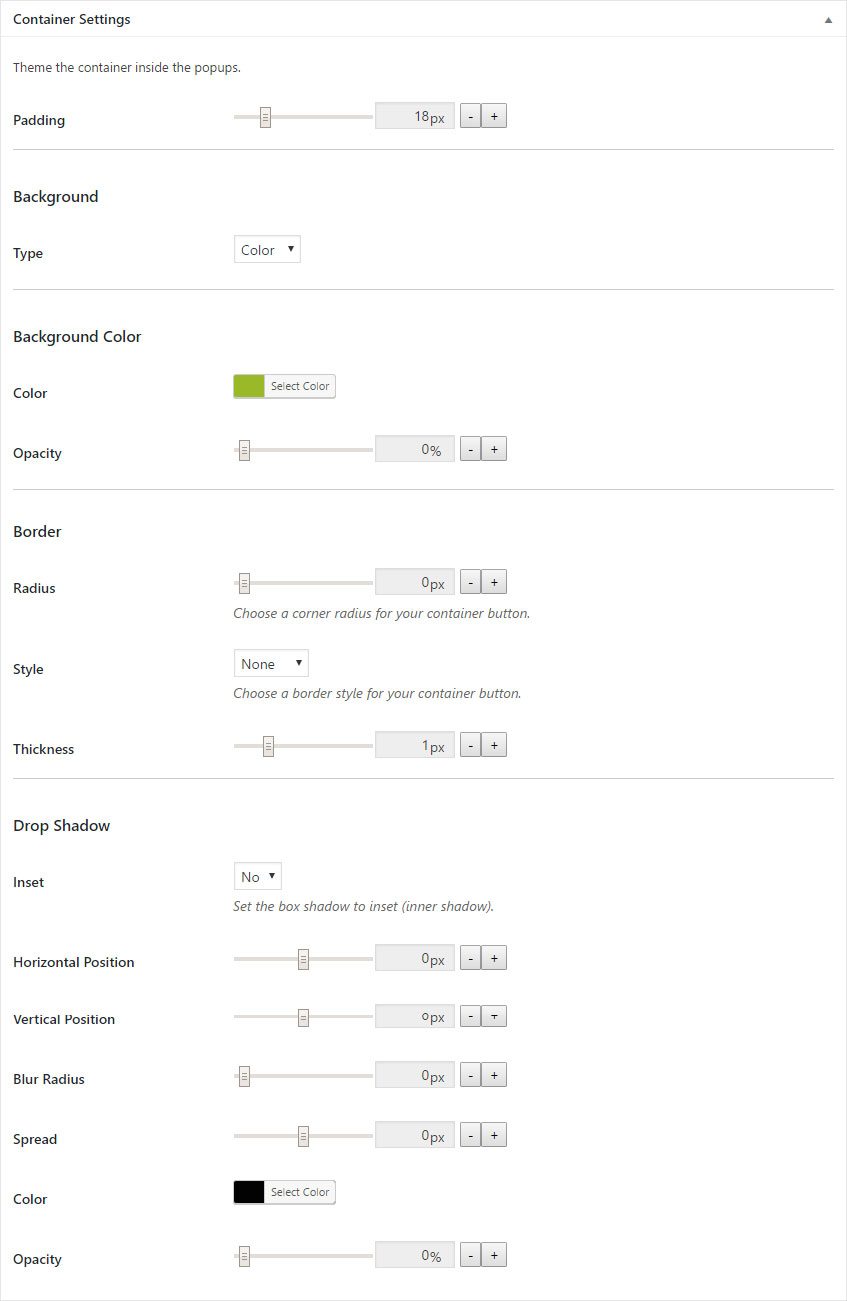Increase border Thickness with plus button
Viewport: 847px width, 1301px height.
click(494, 744)
